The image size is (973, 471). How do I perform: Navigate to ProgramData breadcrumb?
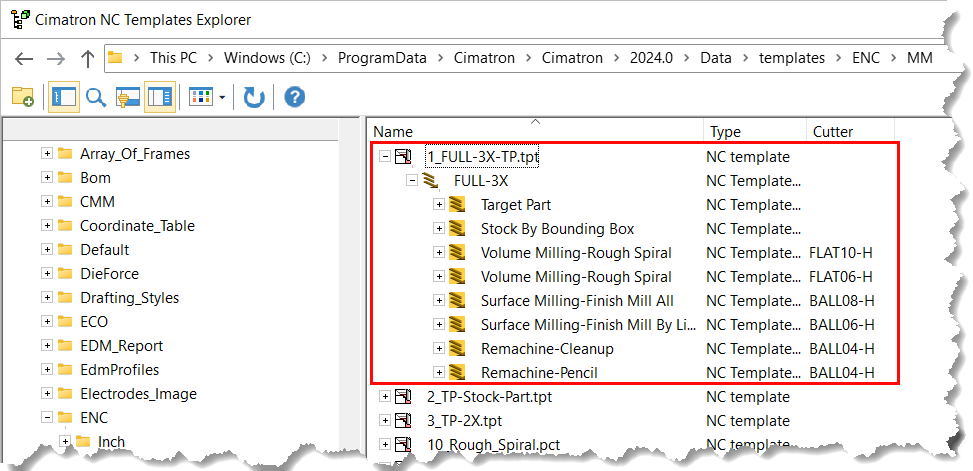click(x=382, y=58)
